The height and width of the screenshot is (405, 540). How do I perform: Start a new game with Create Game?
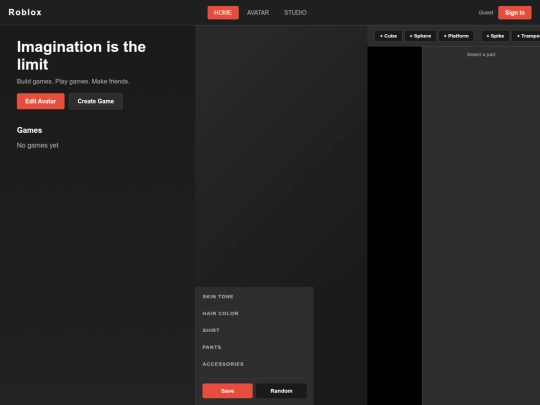click(x=96, y=101)
